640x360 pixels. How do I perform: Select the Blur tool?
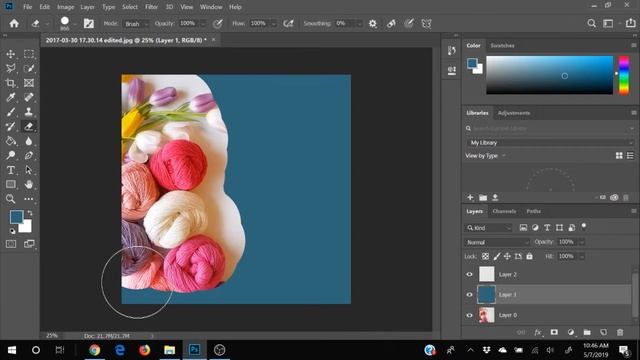29,141
